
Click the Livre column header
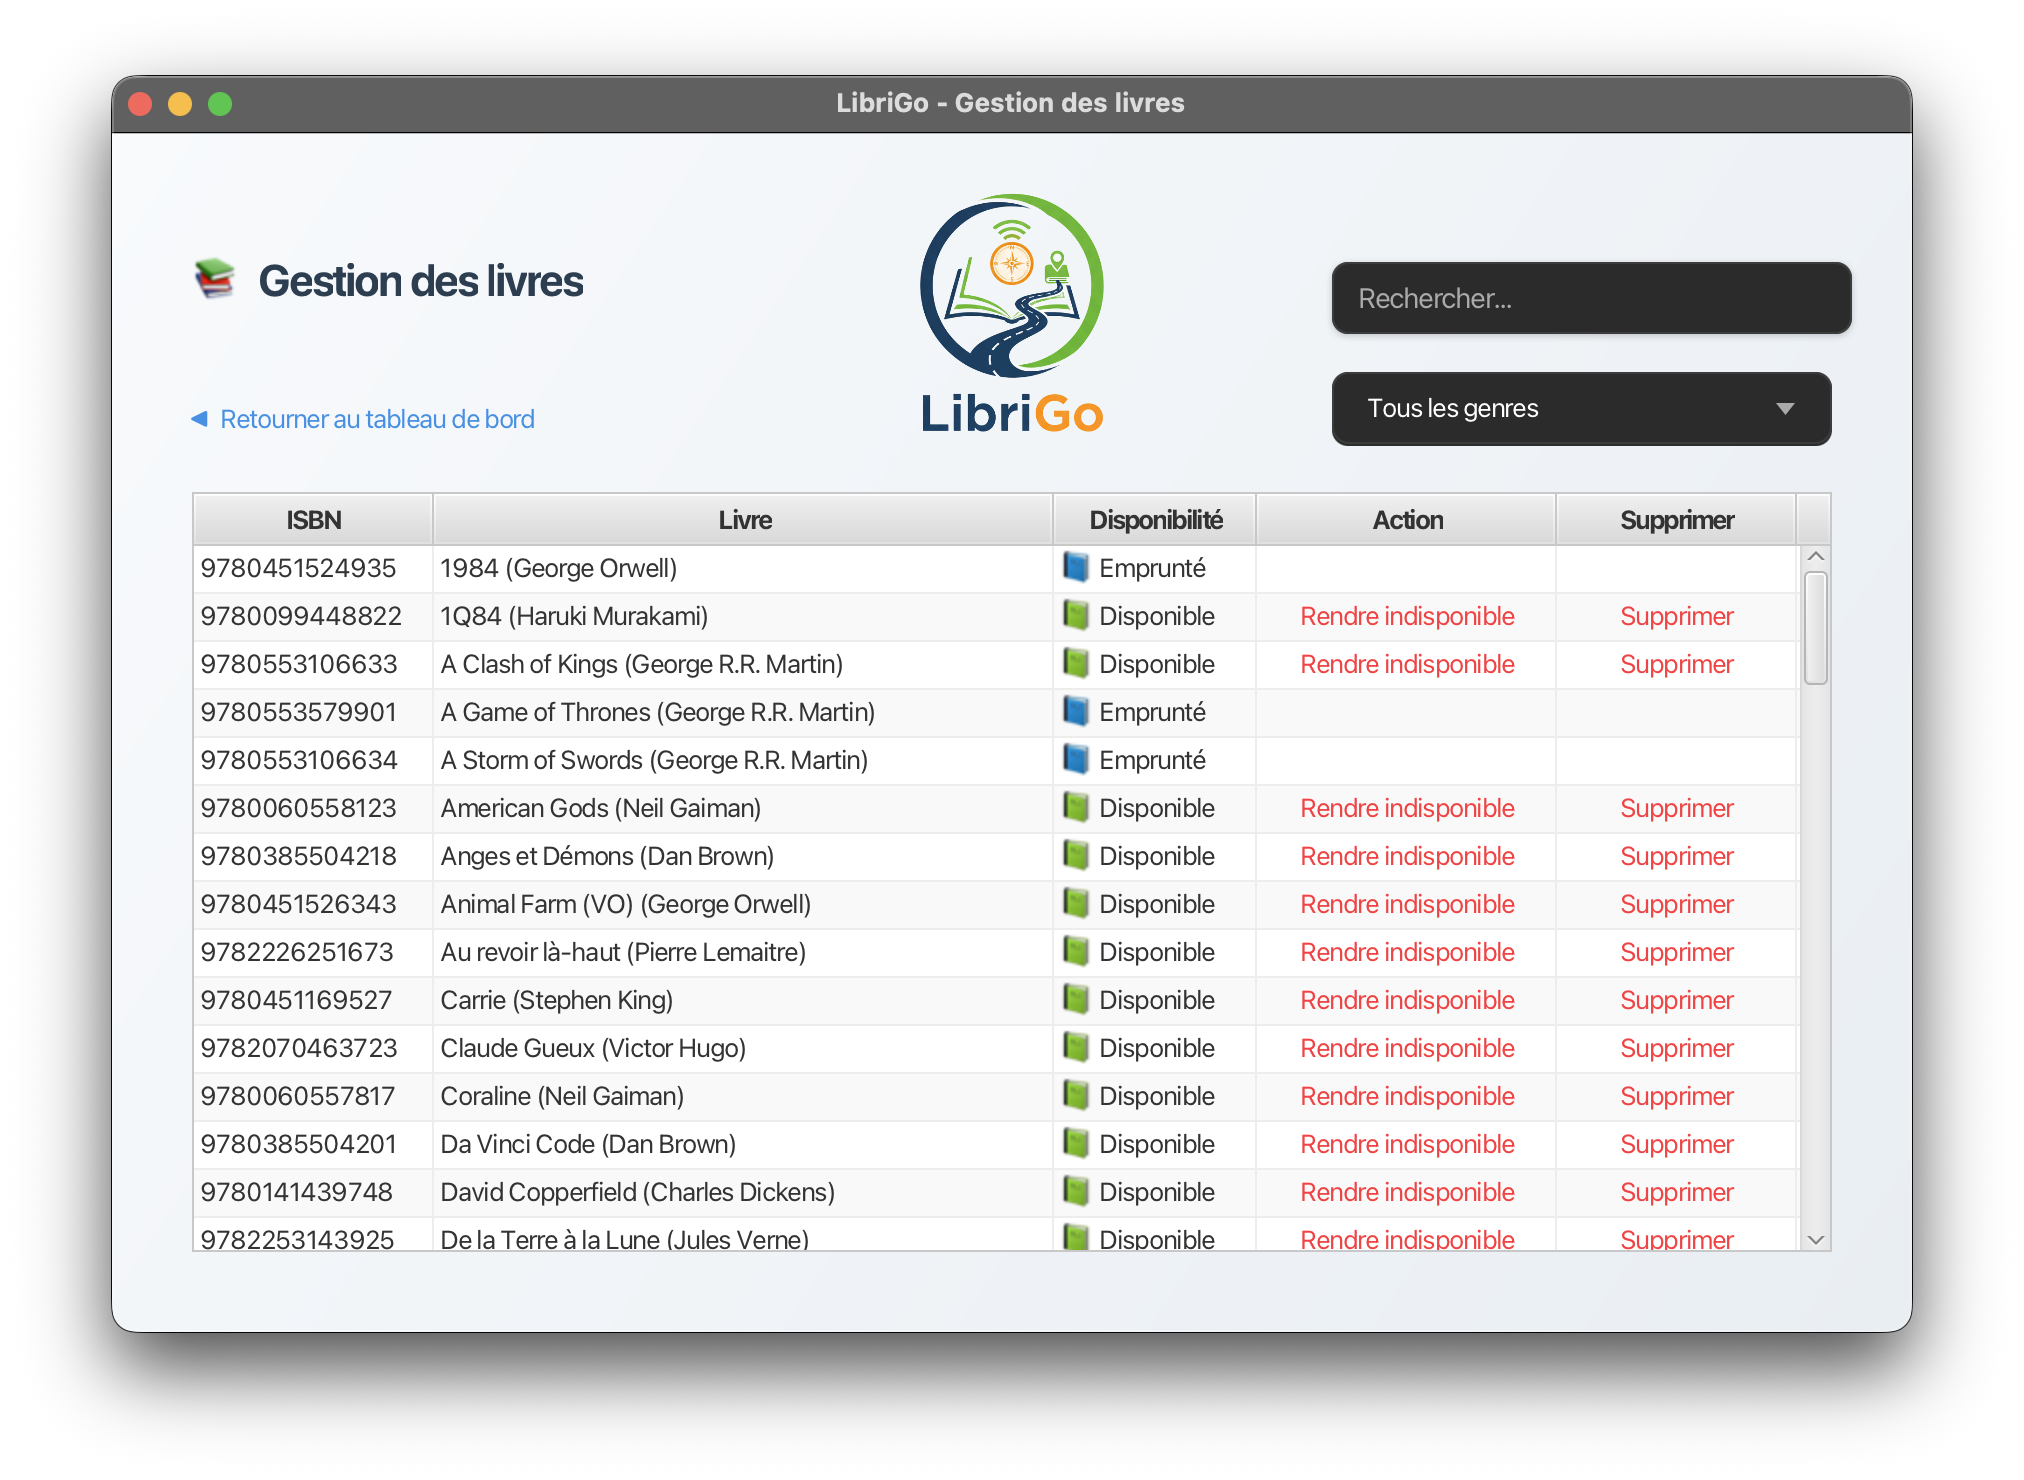[744, 520]
